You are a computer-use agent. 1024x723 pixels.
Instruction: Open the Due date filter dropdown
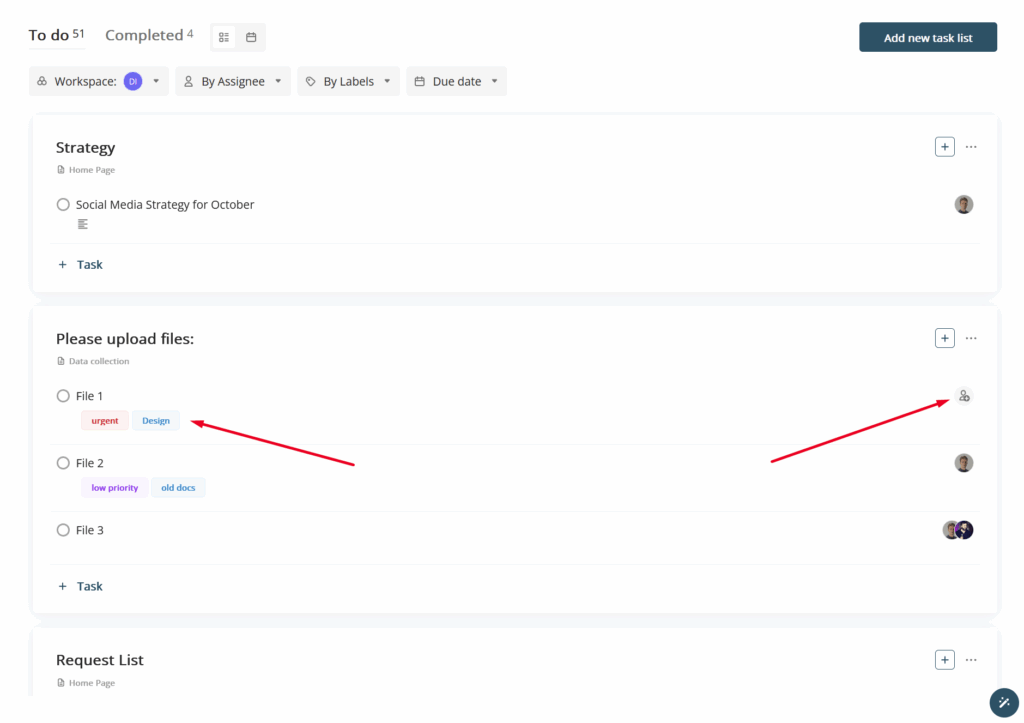pos(456,81)
